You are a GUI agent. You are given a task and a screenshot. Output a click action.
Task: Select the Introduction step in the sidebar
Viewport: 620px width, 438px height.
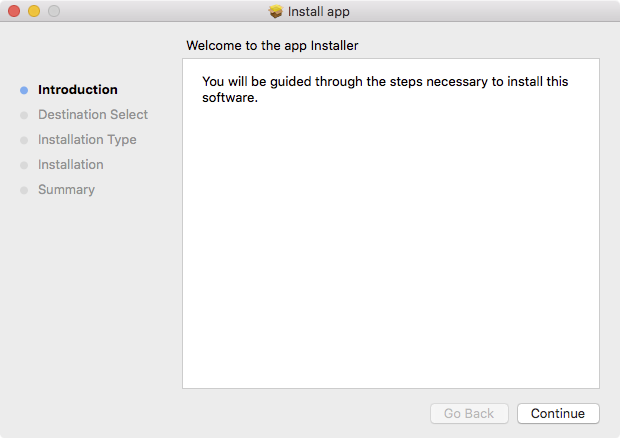pos(78,90)
